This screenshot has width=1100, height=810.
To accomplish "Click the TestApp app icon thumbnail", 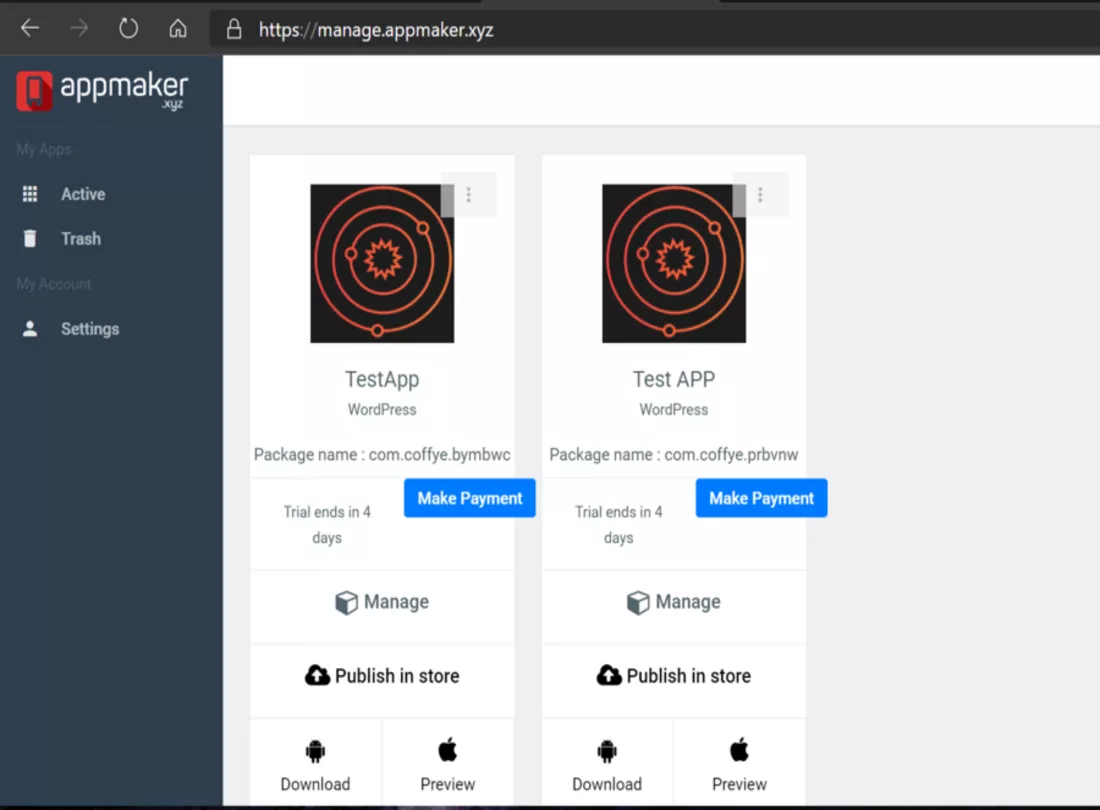I will 382,264.
